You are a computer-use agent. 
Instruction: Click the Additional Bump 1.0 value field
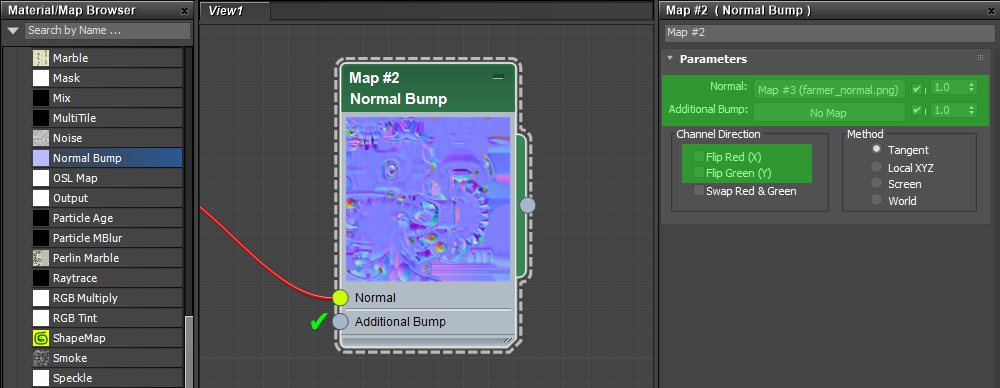click(949, 110)
